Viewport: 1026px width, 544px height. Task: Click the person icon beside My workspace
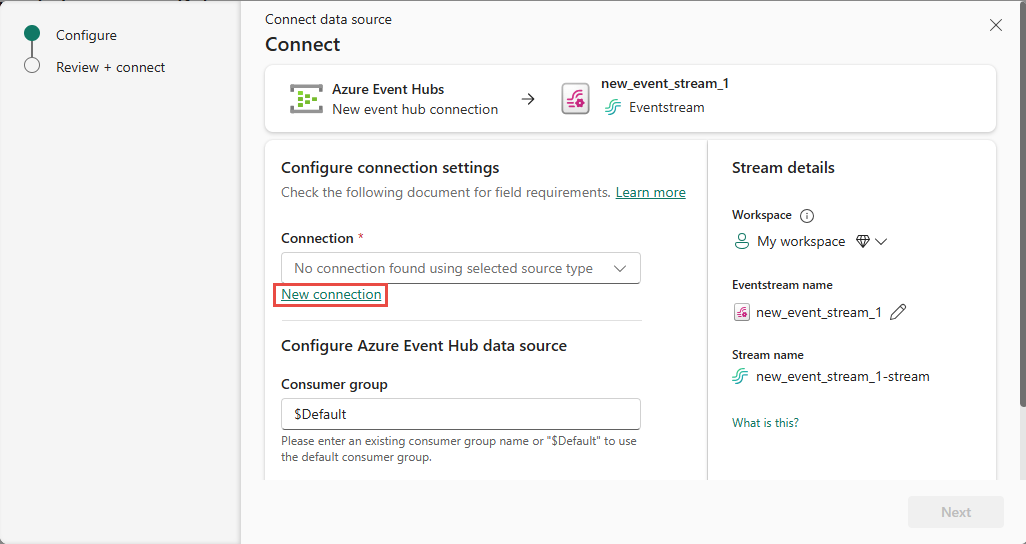pos(742,241)
